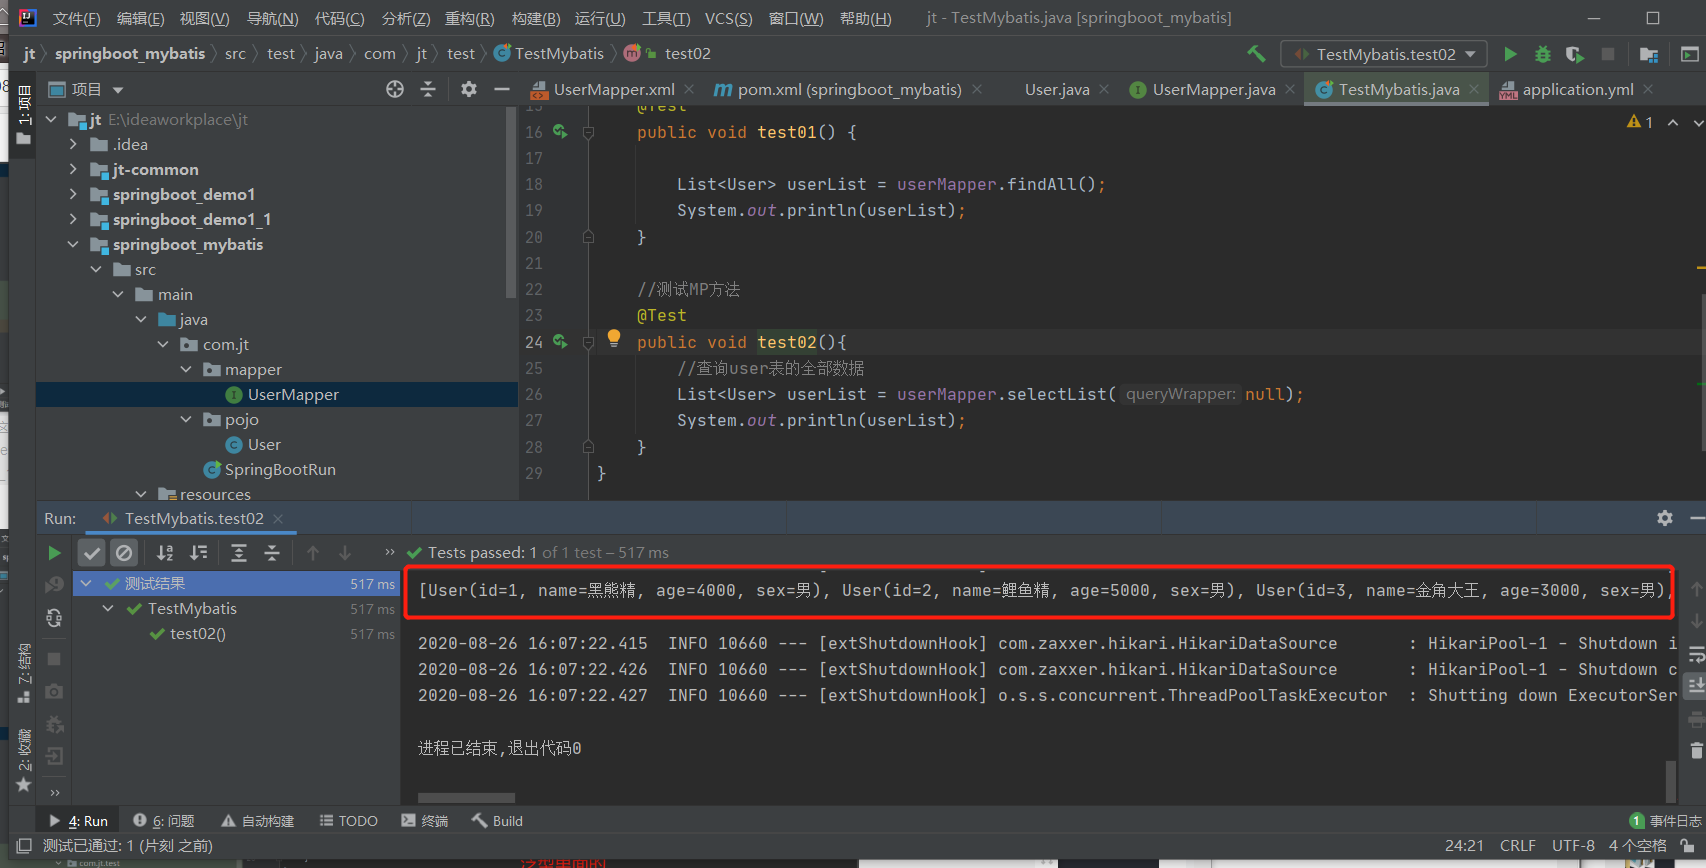
Task: Toggle show ignored tests filter
Action: pyautogui.click(x=124, y=553)
